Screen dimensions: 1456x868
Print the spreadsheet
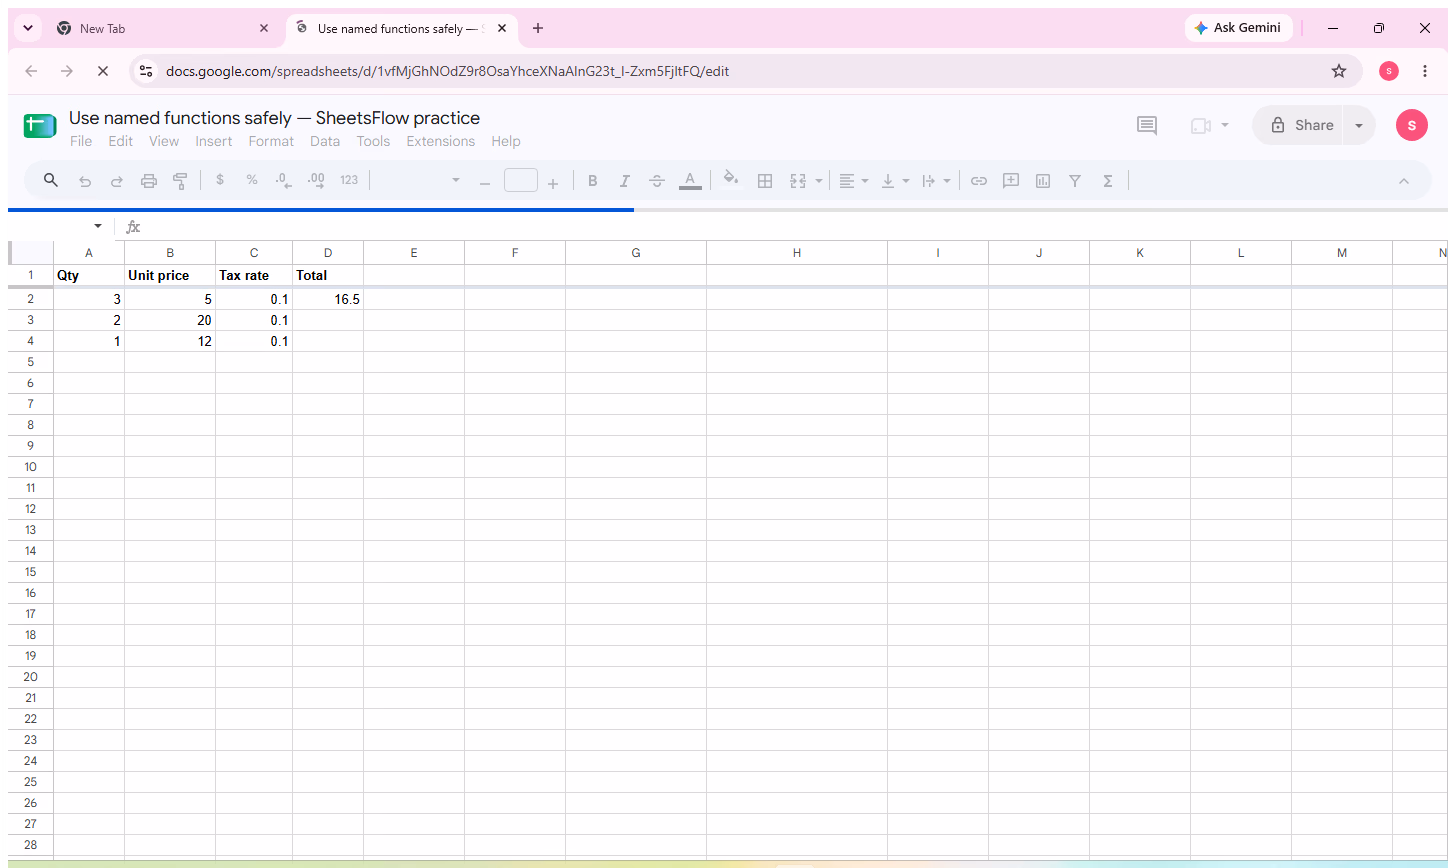[149, 181]
